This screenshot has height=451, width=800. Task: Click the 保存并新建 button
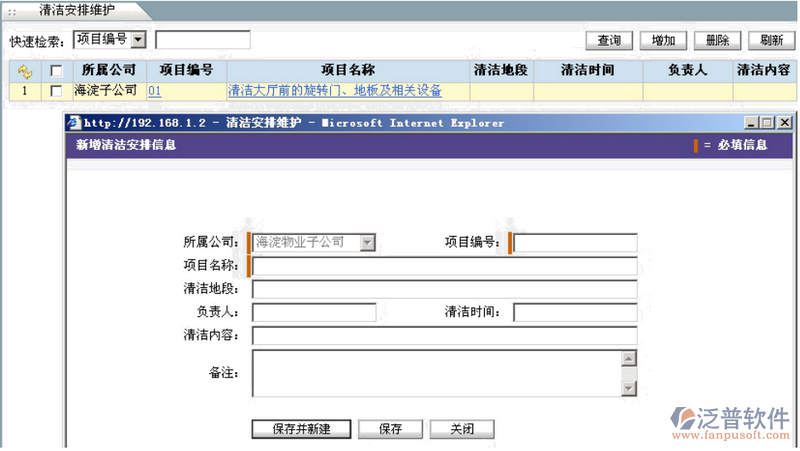click(301, 429)
